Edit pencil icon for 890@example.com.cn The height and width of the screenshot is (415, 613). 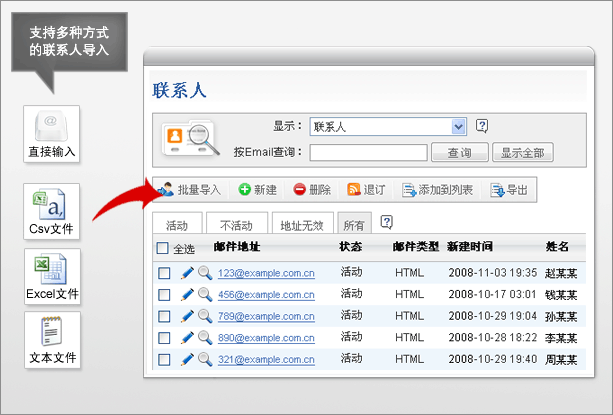click(187, 338)
